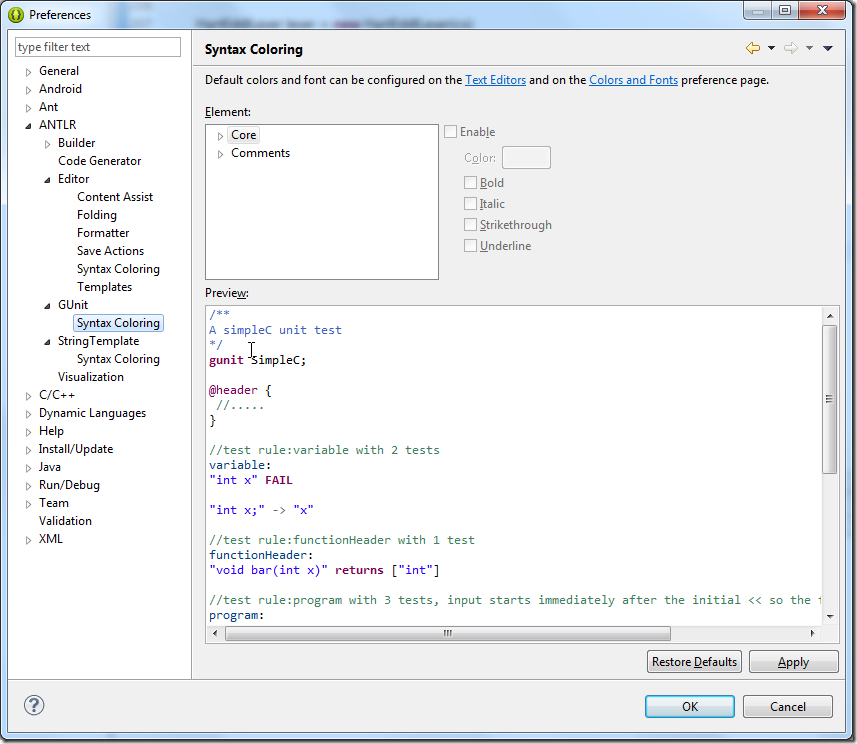
Task: Open the preference page view menu arrow
Action: pyautogui.click(x=828, y=48)
